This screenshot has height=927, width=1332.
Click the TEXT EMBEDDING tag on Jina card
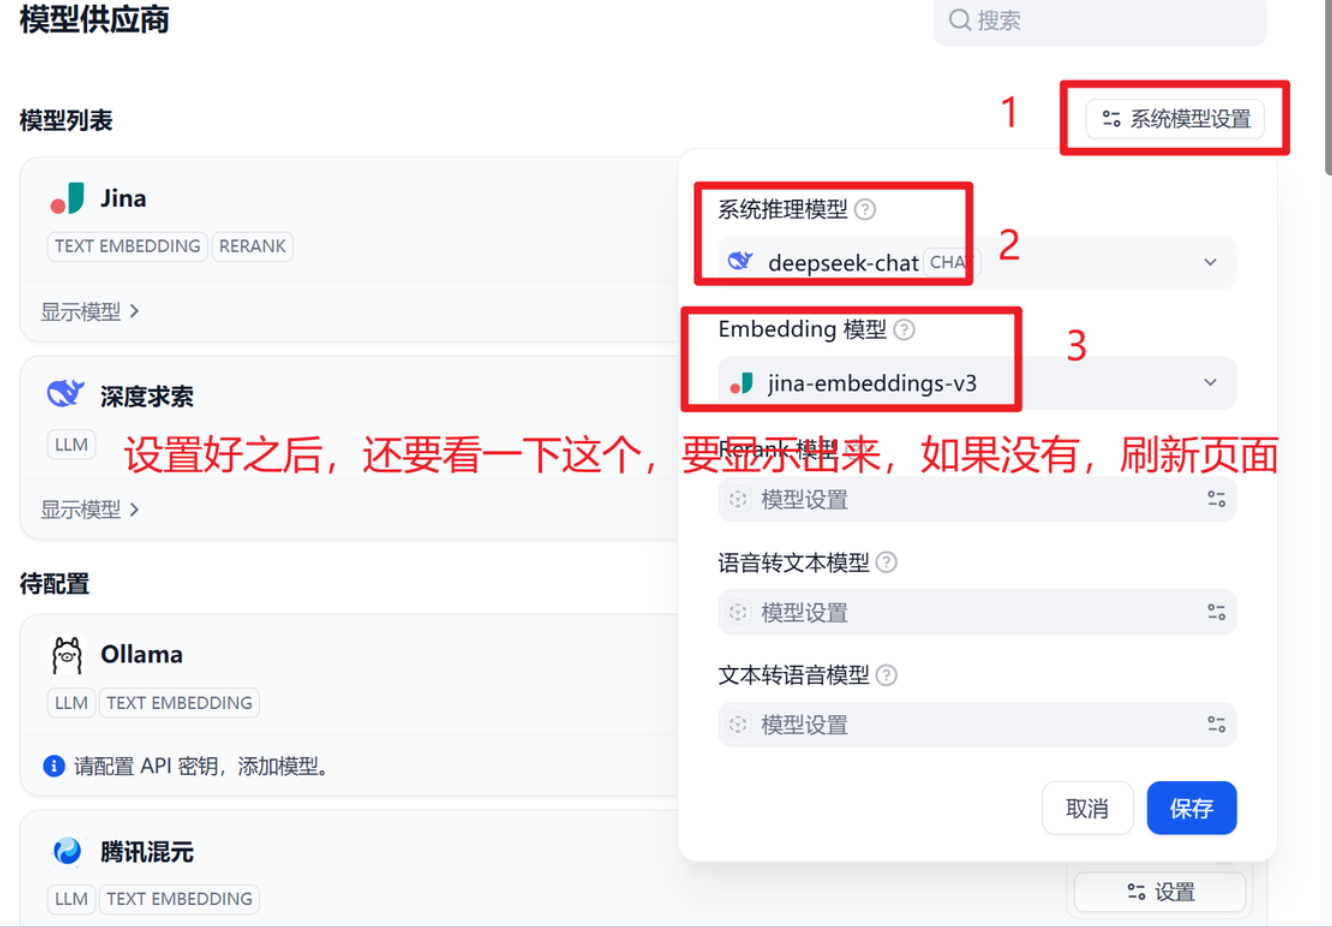(127, 246)
